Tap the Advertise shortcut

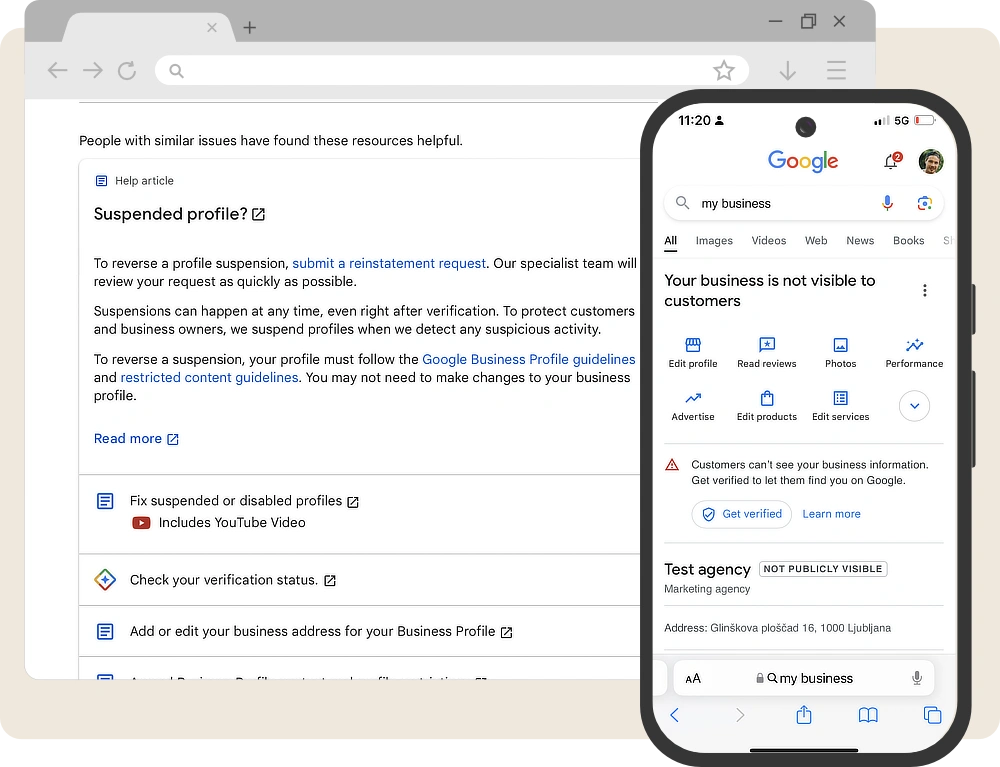pos(693,406)
